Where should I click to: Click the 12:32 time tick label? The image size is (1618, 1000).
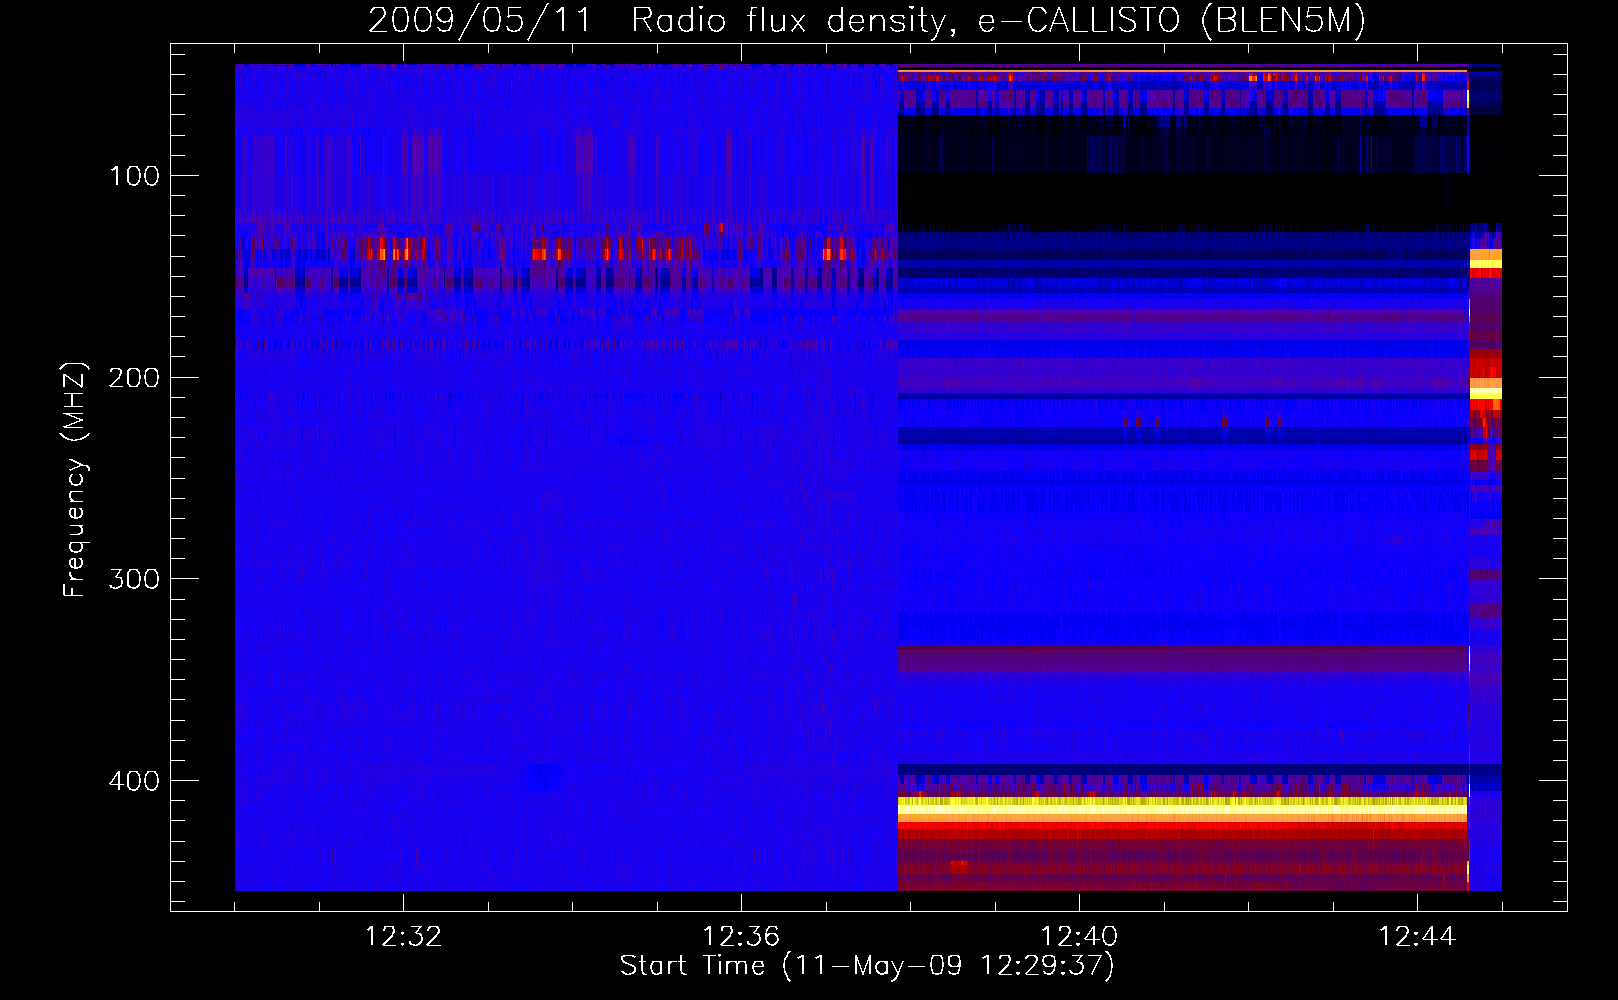tap(403, 937)
